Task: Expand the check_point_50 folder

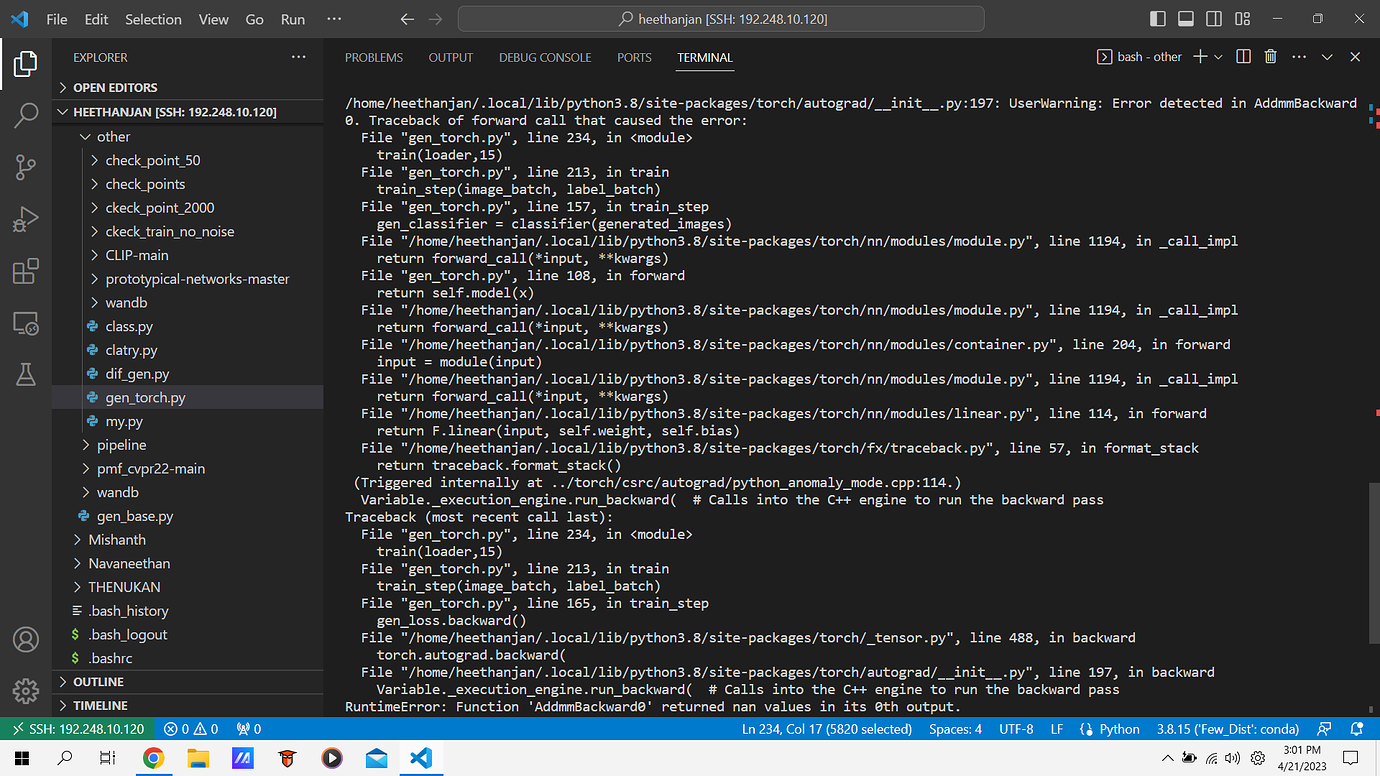Action: pyautogui.click(x=152, y=160)
